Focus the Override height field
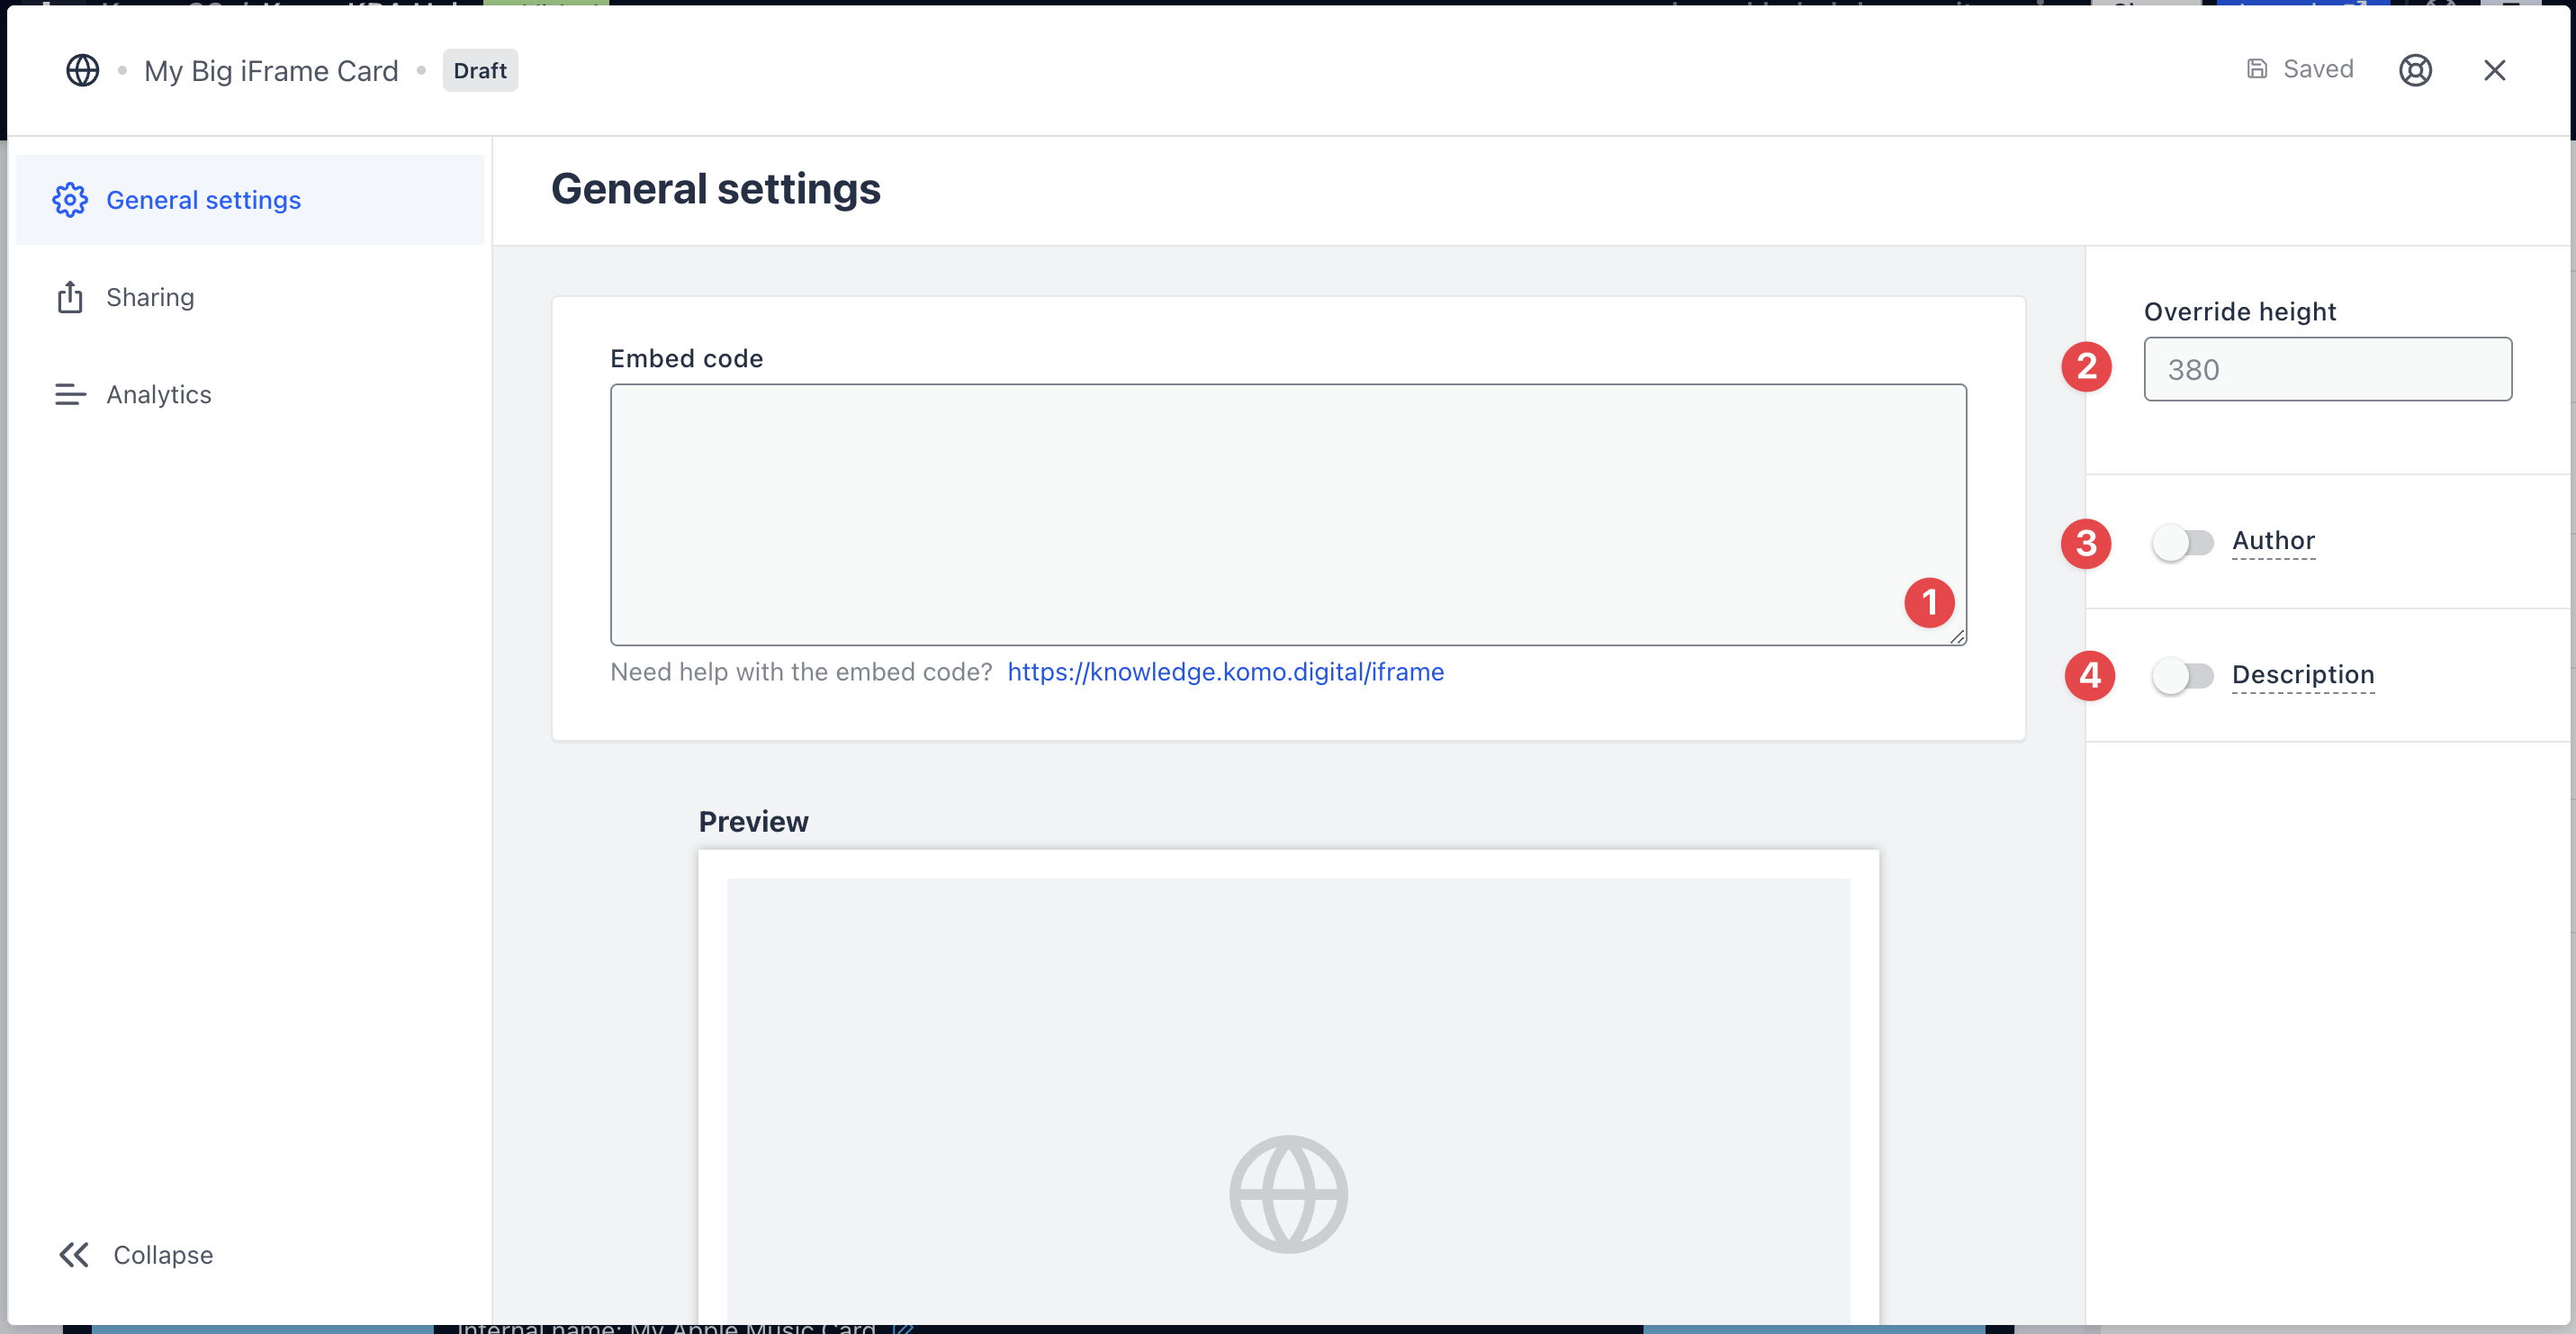The image size is (2576, 1334). pyautogui.click(x=2326, y=369)
